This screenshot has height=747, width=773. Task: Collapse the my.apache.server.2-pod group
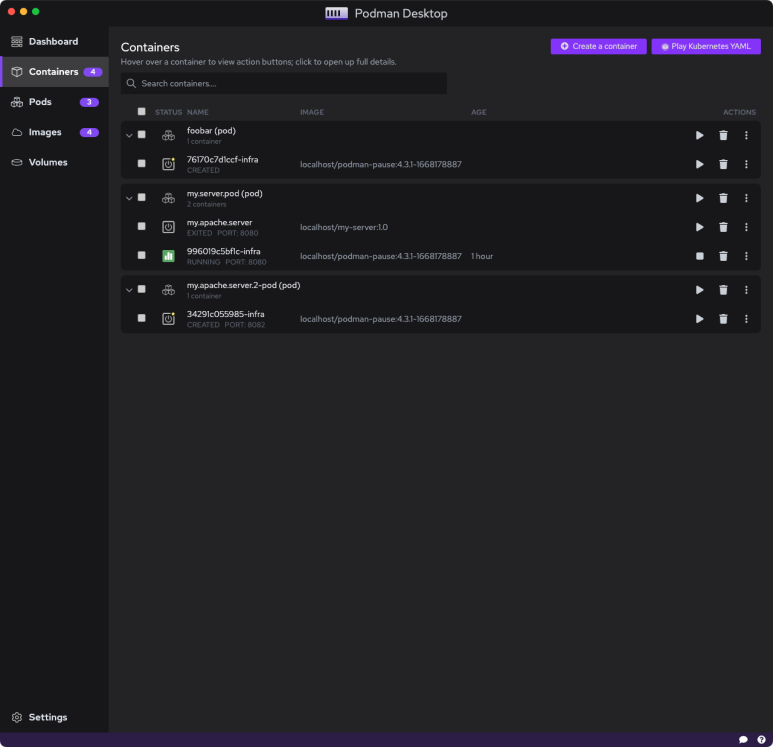[129, 290]
